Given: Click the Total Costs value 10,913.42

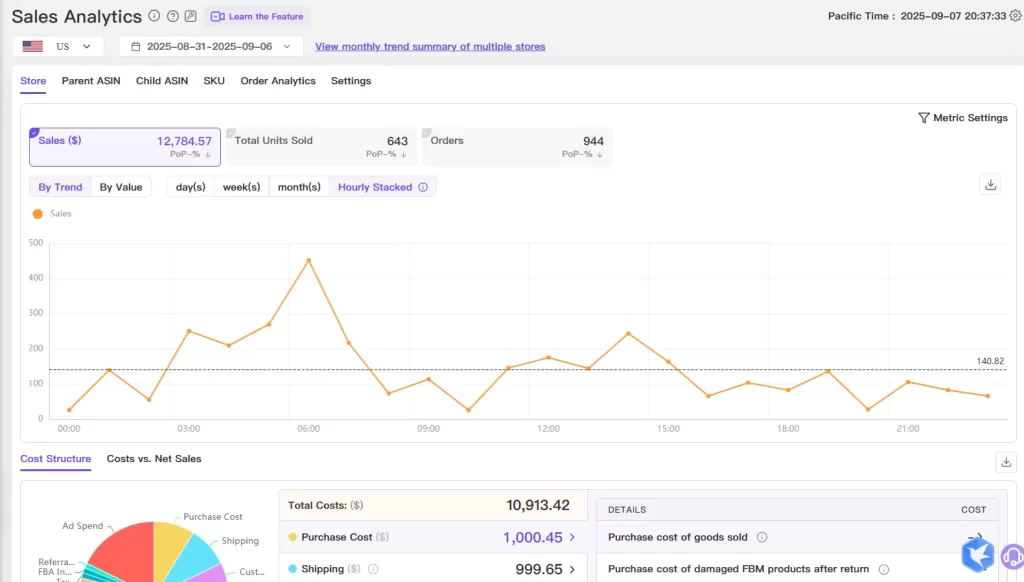Looking at the screenshot, I should (537, 505).
